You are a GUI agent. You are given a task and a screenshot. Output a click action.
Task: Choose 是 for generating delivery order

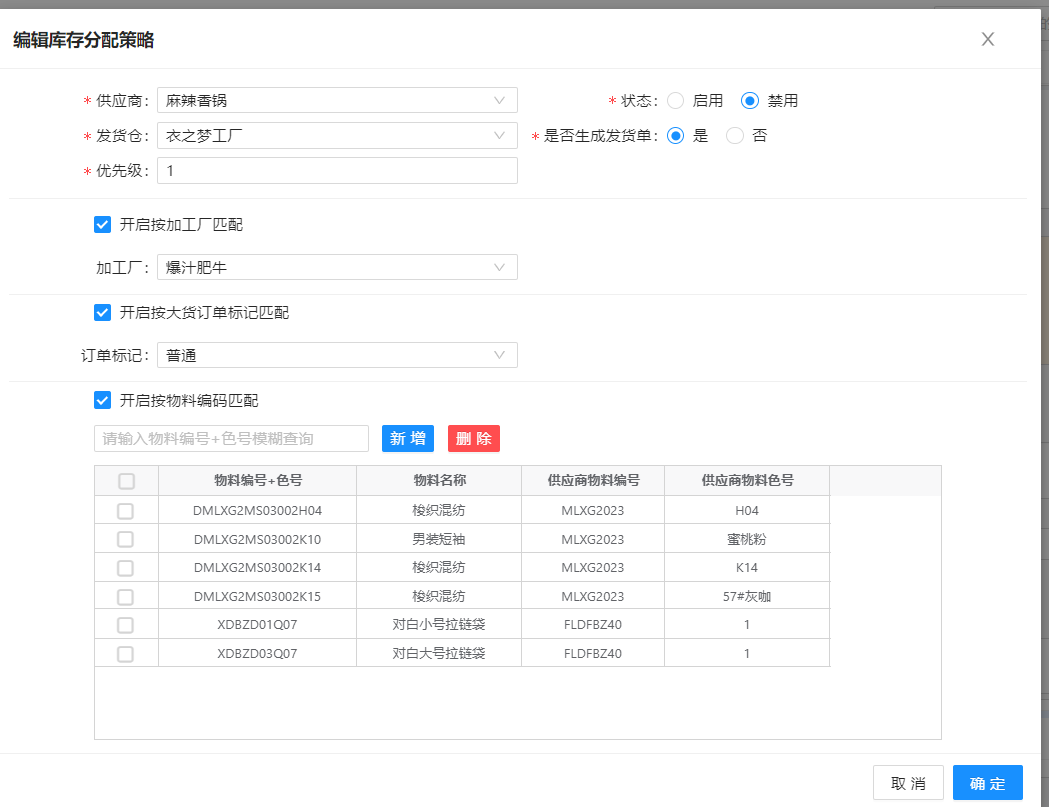[676, 136]
